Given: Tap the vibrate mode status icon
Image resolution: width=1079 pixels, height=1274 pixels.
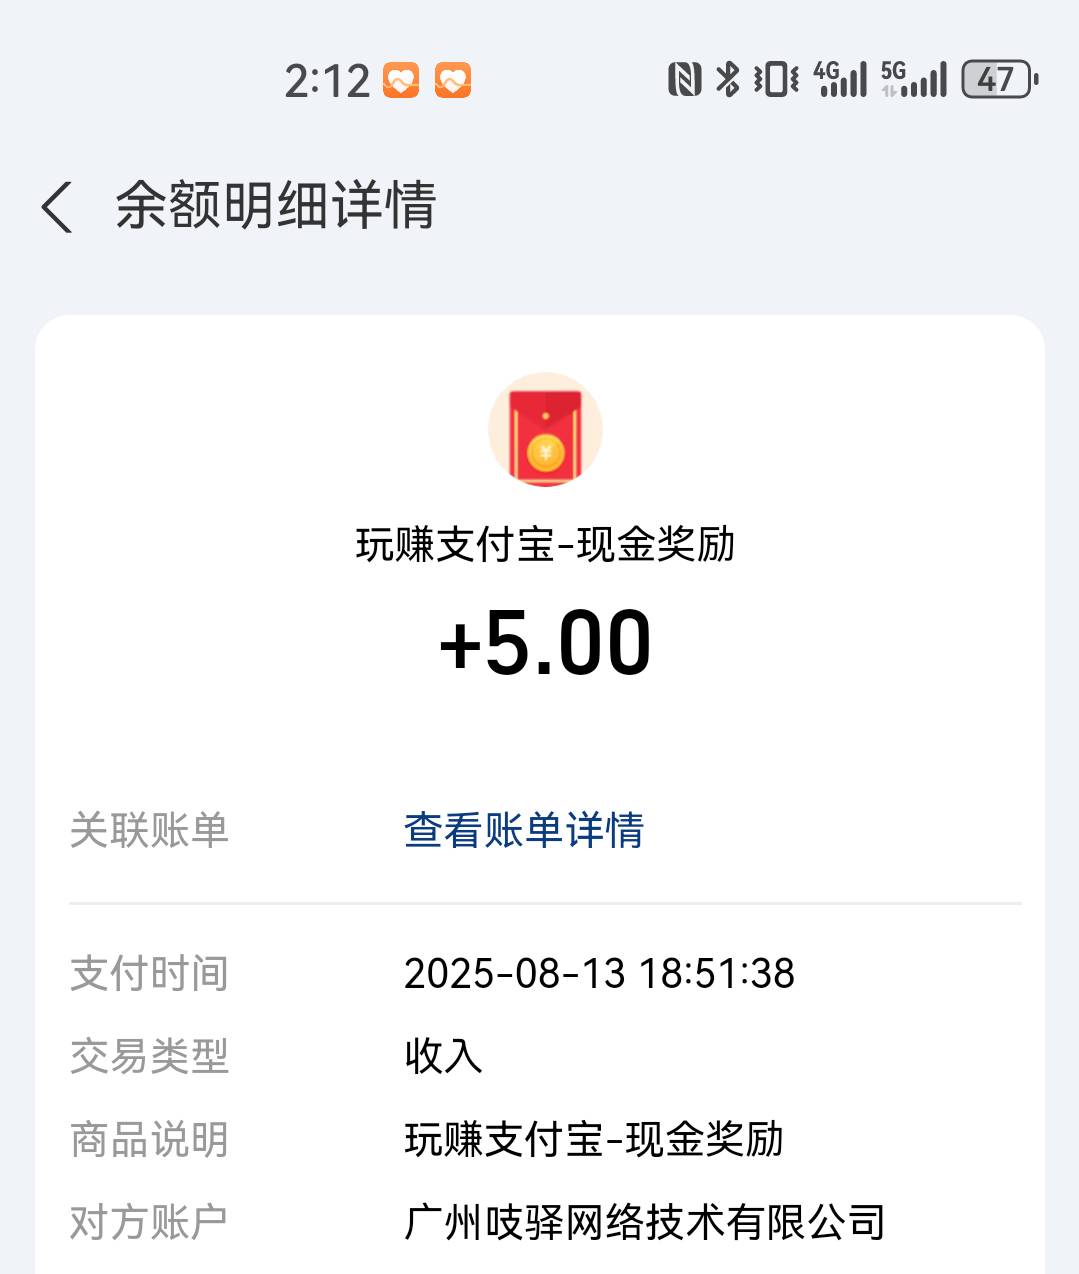Looking at the screenshot, I should (776, 79).
